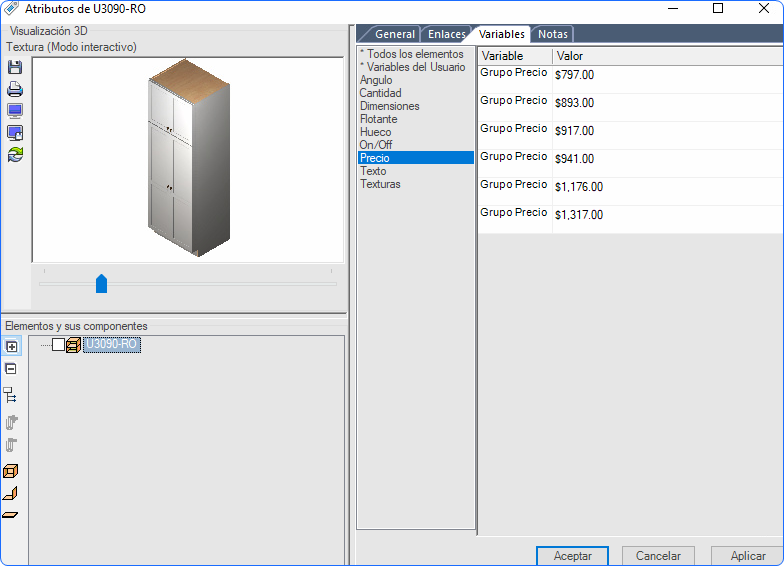
Task: Select Dimensiones in the variables list
Action: point(390,106)
